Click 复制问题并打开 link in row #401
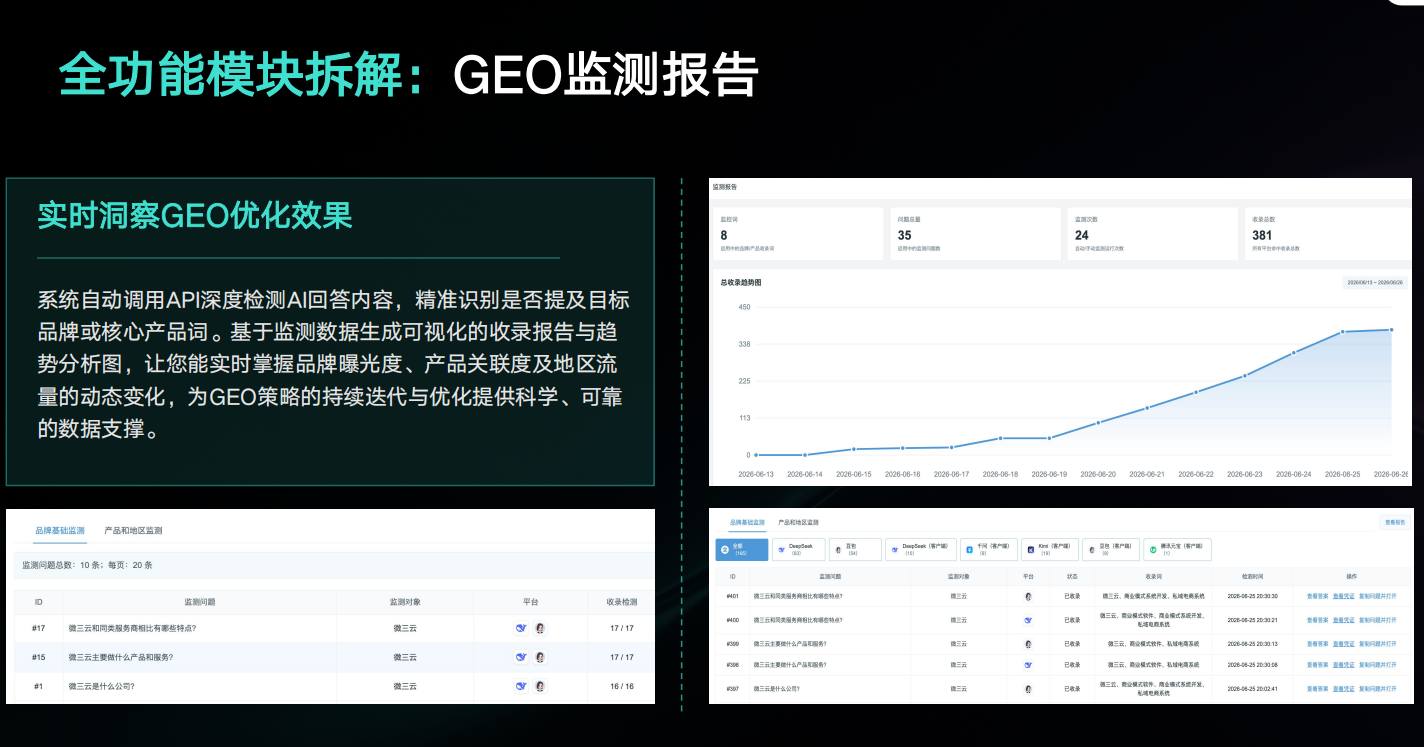 (1378, 596)
